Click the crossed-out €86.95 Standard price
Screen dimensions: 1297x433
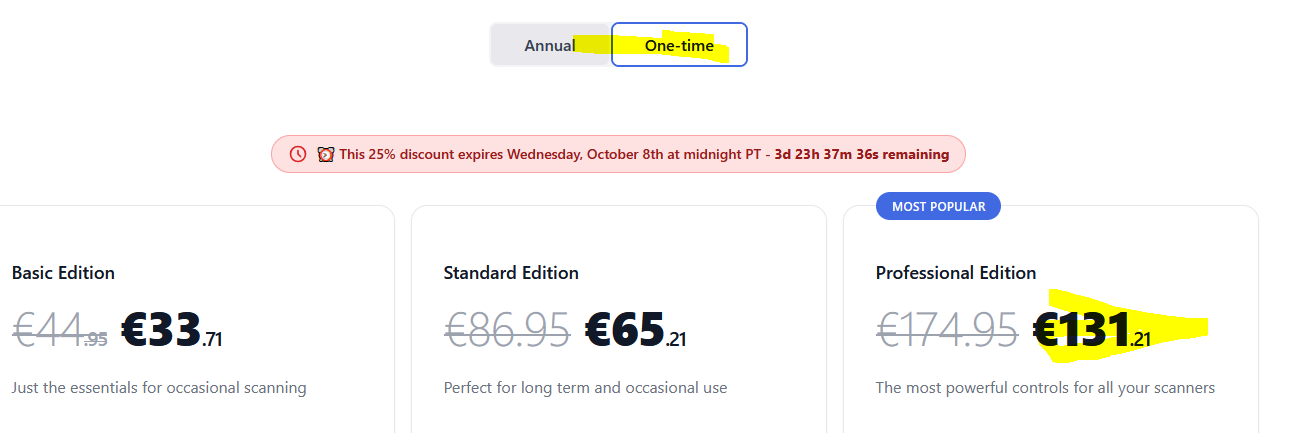pyautogui.click(x=507, y=330)
